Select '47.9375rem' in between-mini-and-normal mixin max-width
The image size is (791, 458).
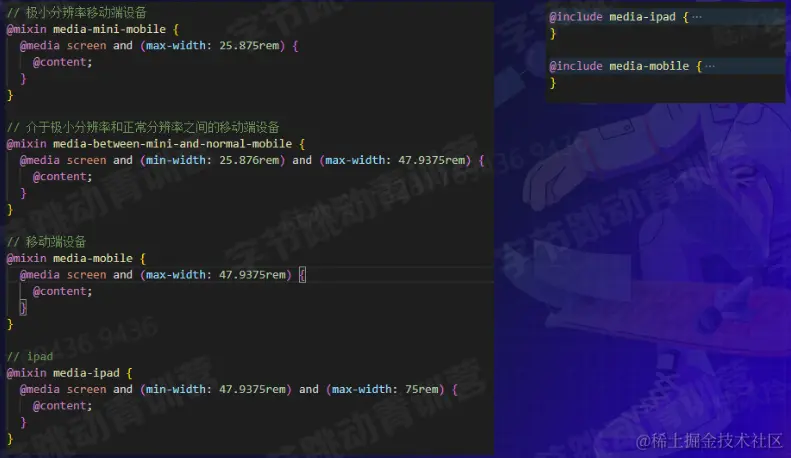(x=432, y=160)
